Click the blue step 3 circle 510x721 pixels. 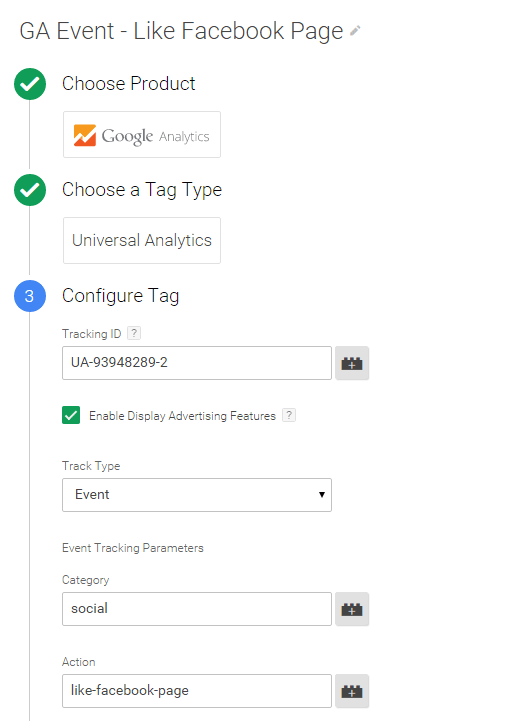(x=30, y=296)
